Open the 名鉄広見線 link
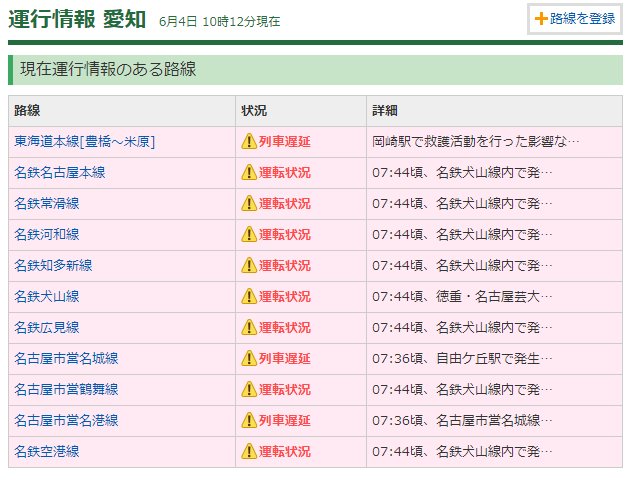The height and width of the screenshot is (480, 633). click(x=47, y=327)
